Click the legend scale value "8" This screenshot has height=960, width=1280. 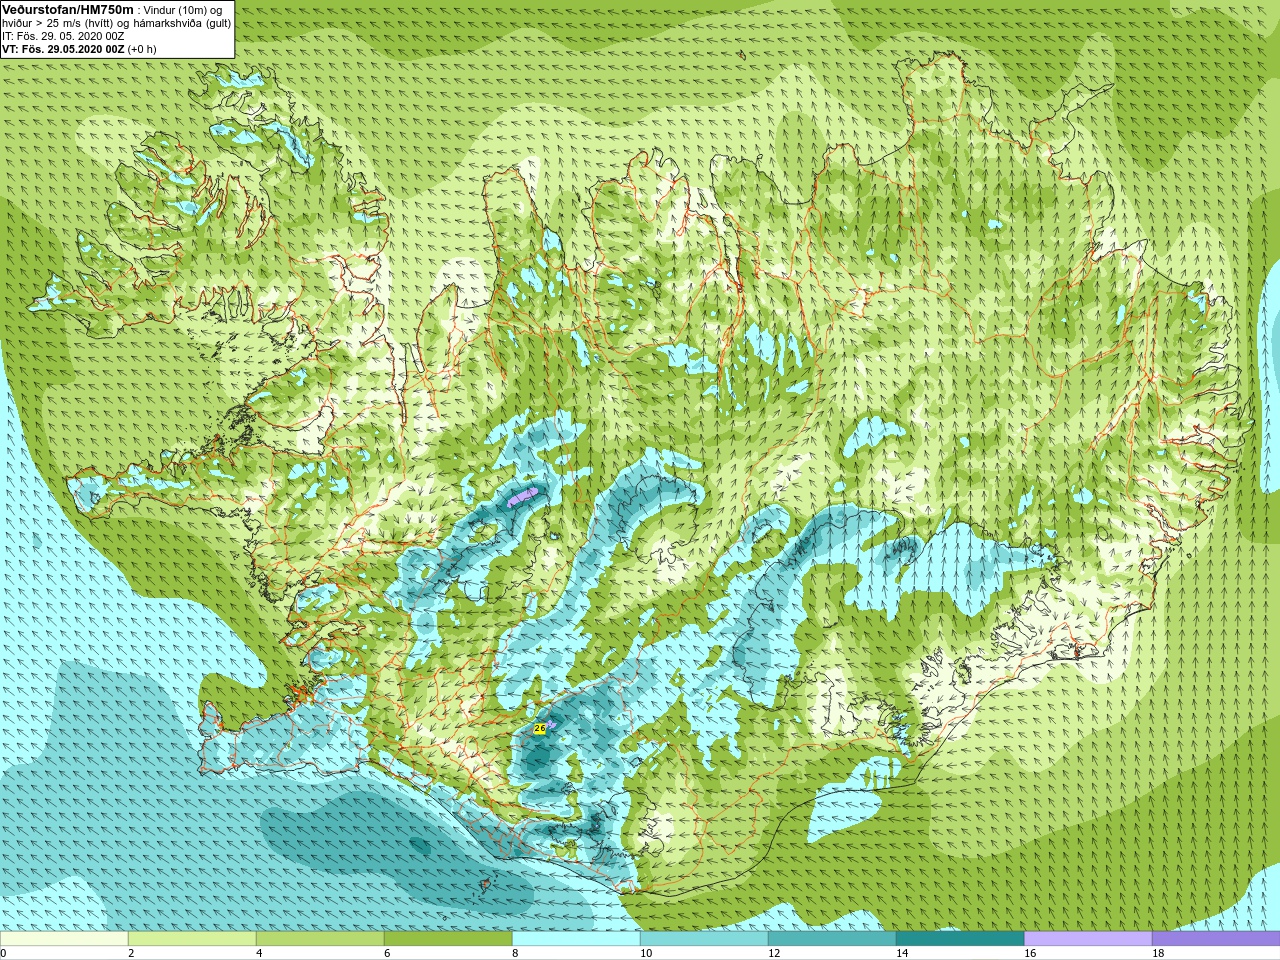(x=515, y=953)
